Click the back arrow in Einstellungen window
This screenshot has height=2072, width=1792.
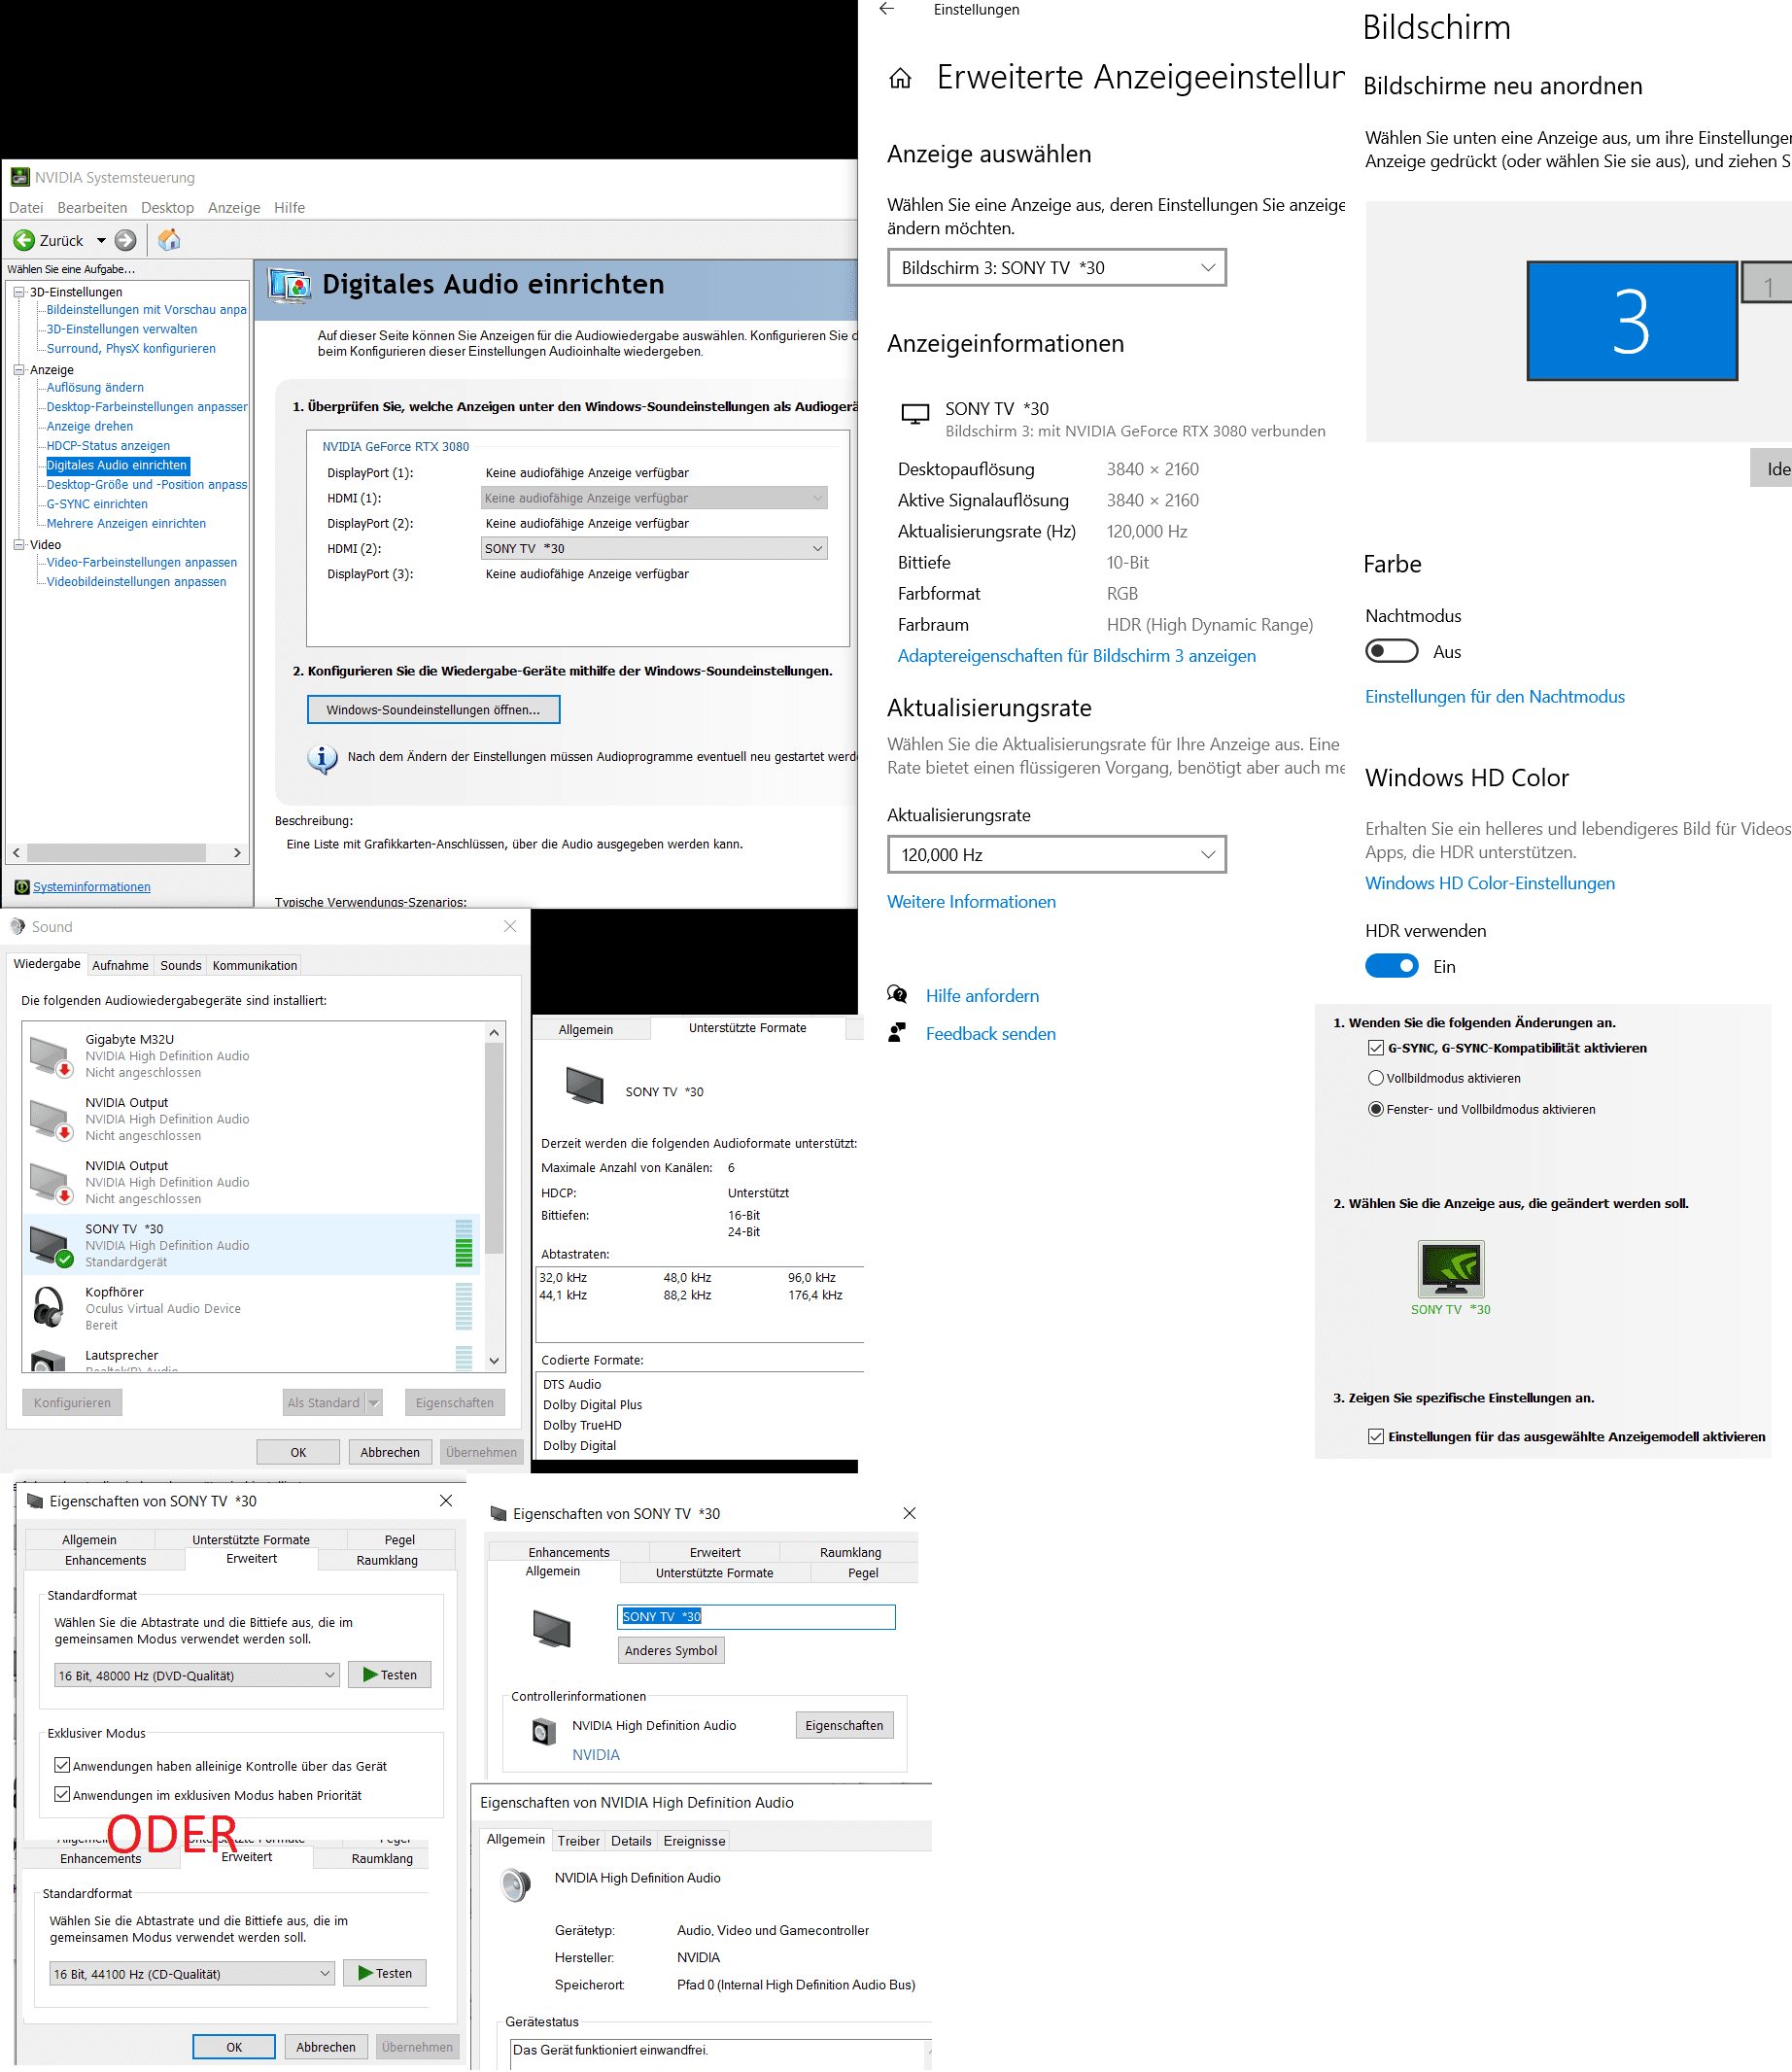[x=887, y=10]
